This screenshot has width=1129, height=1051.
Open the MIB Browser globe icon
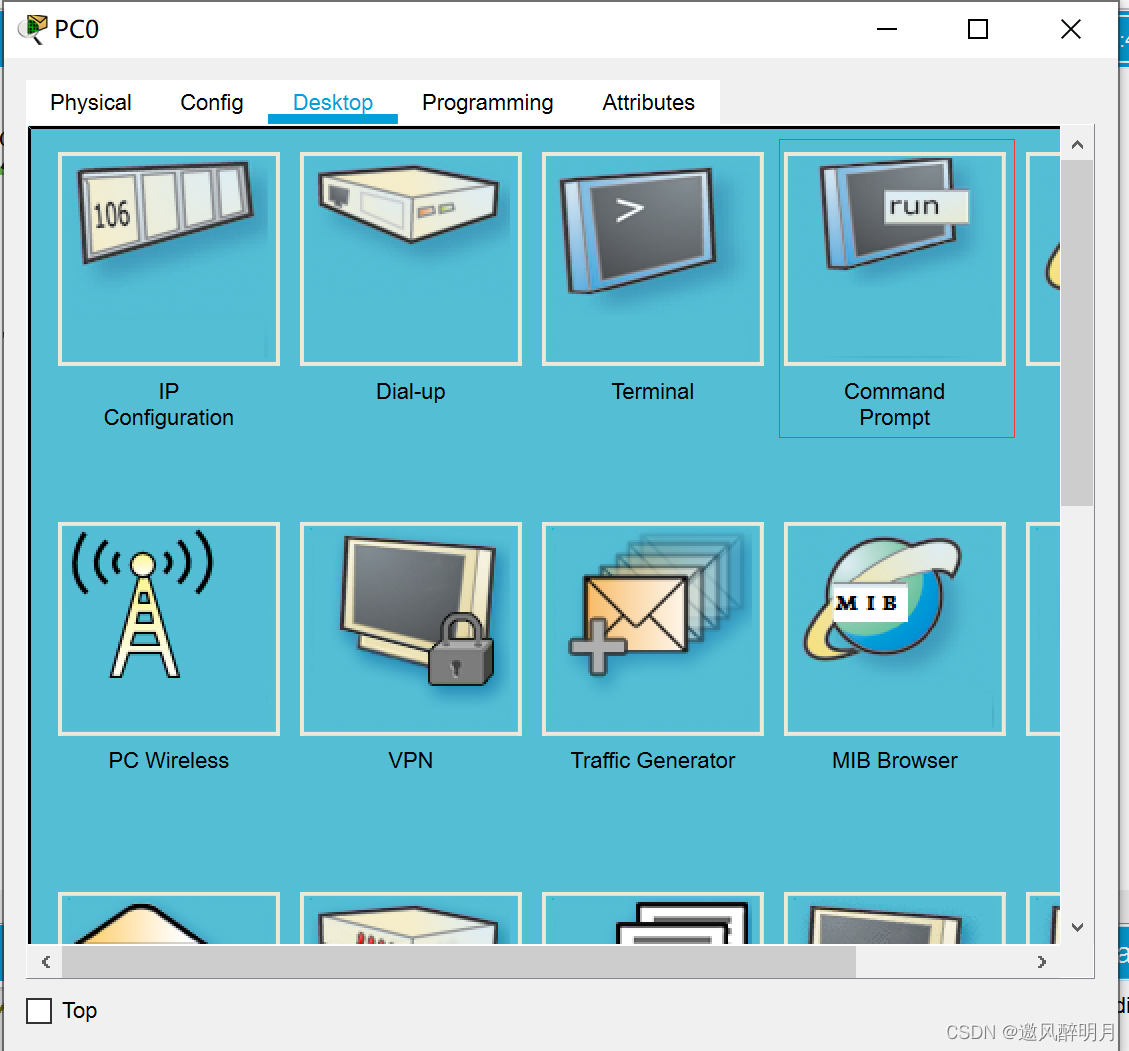[x=894, y=628]
